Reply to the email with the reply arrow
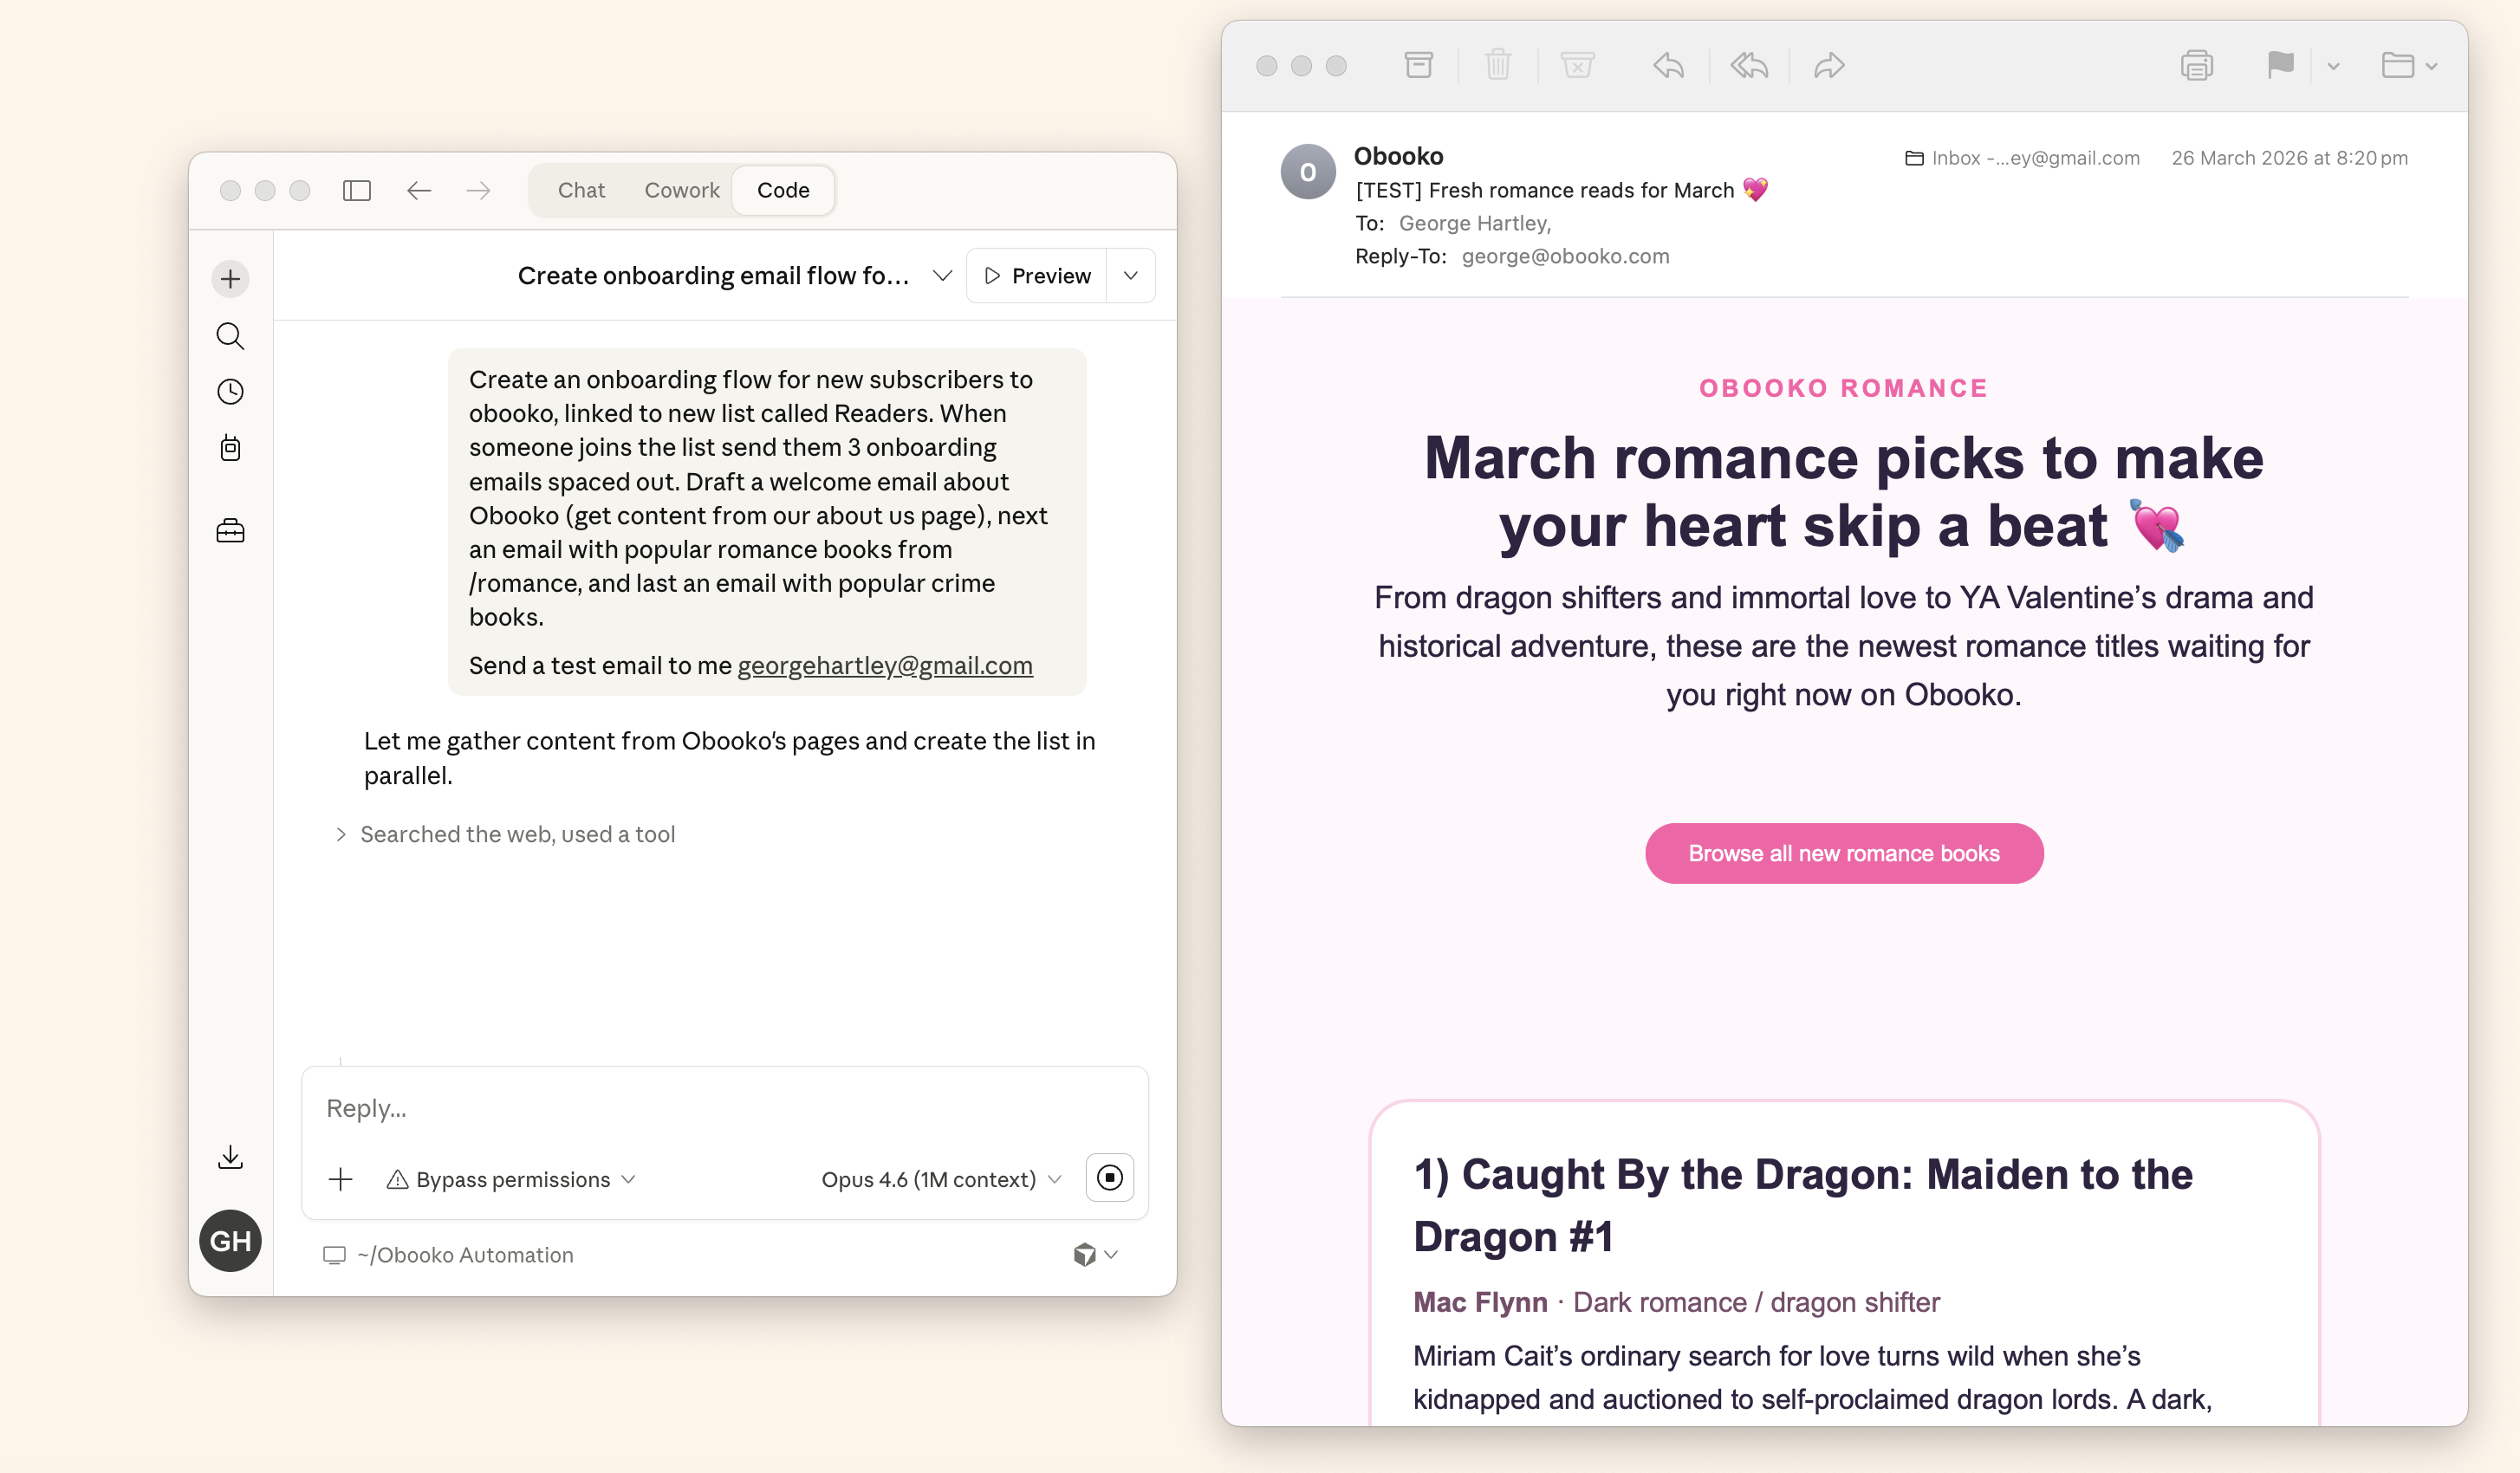 point(1667,65)
